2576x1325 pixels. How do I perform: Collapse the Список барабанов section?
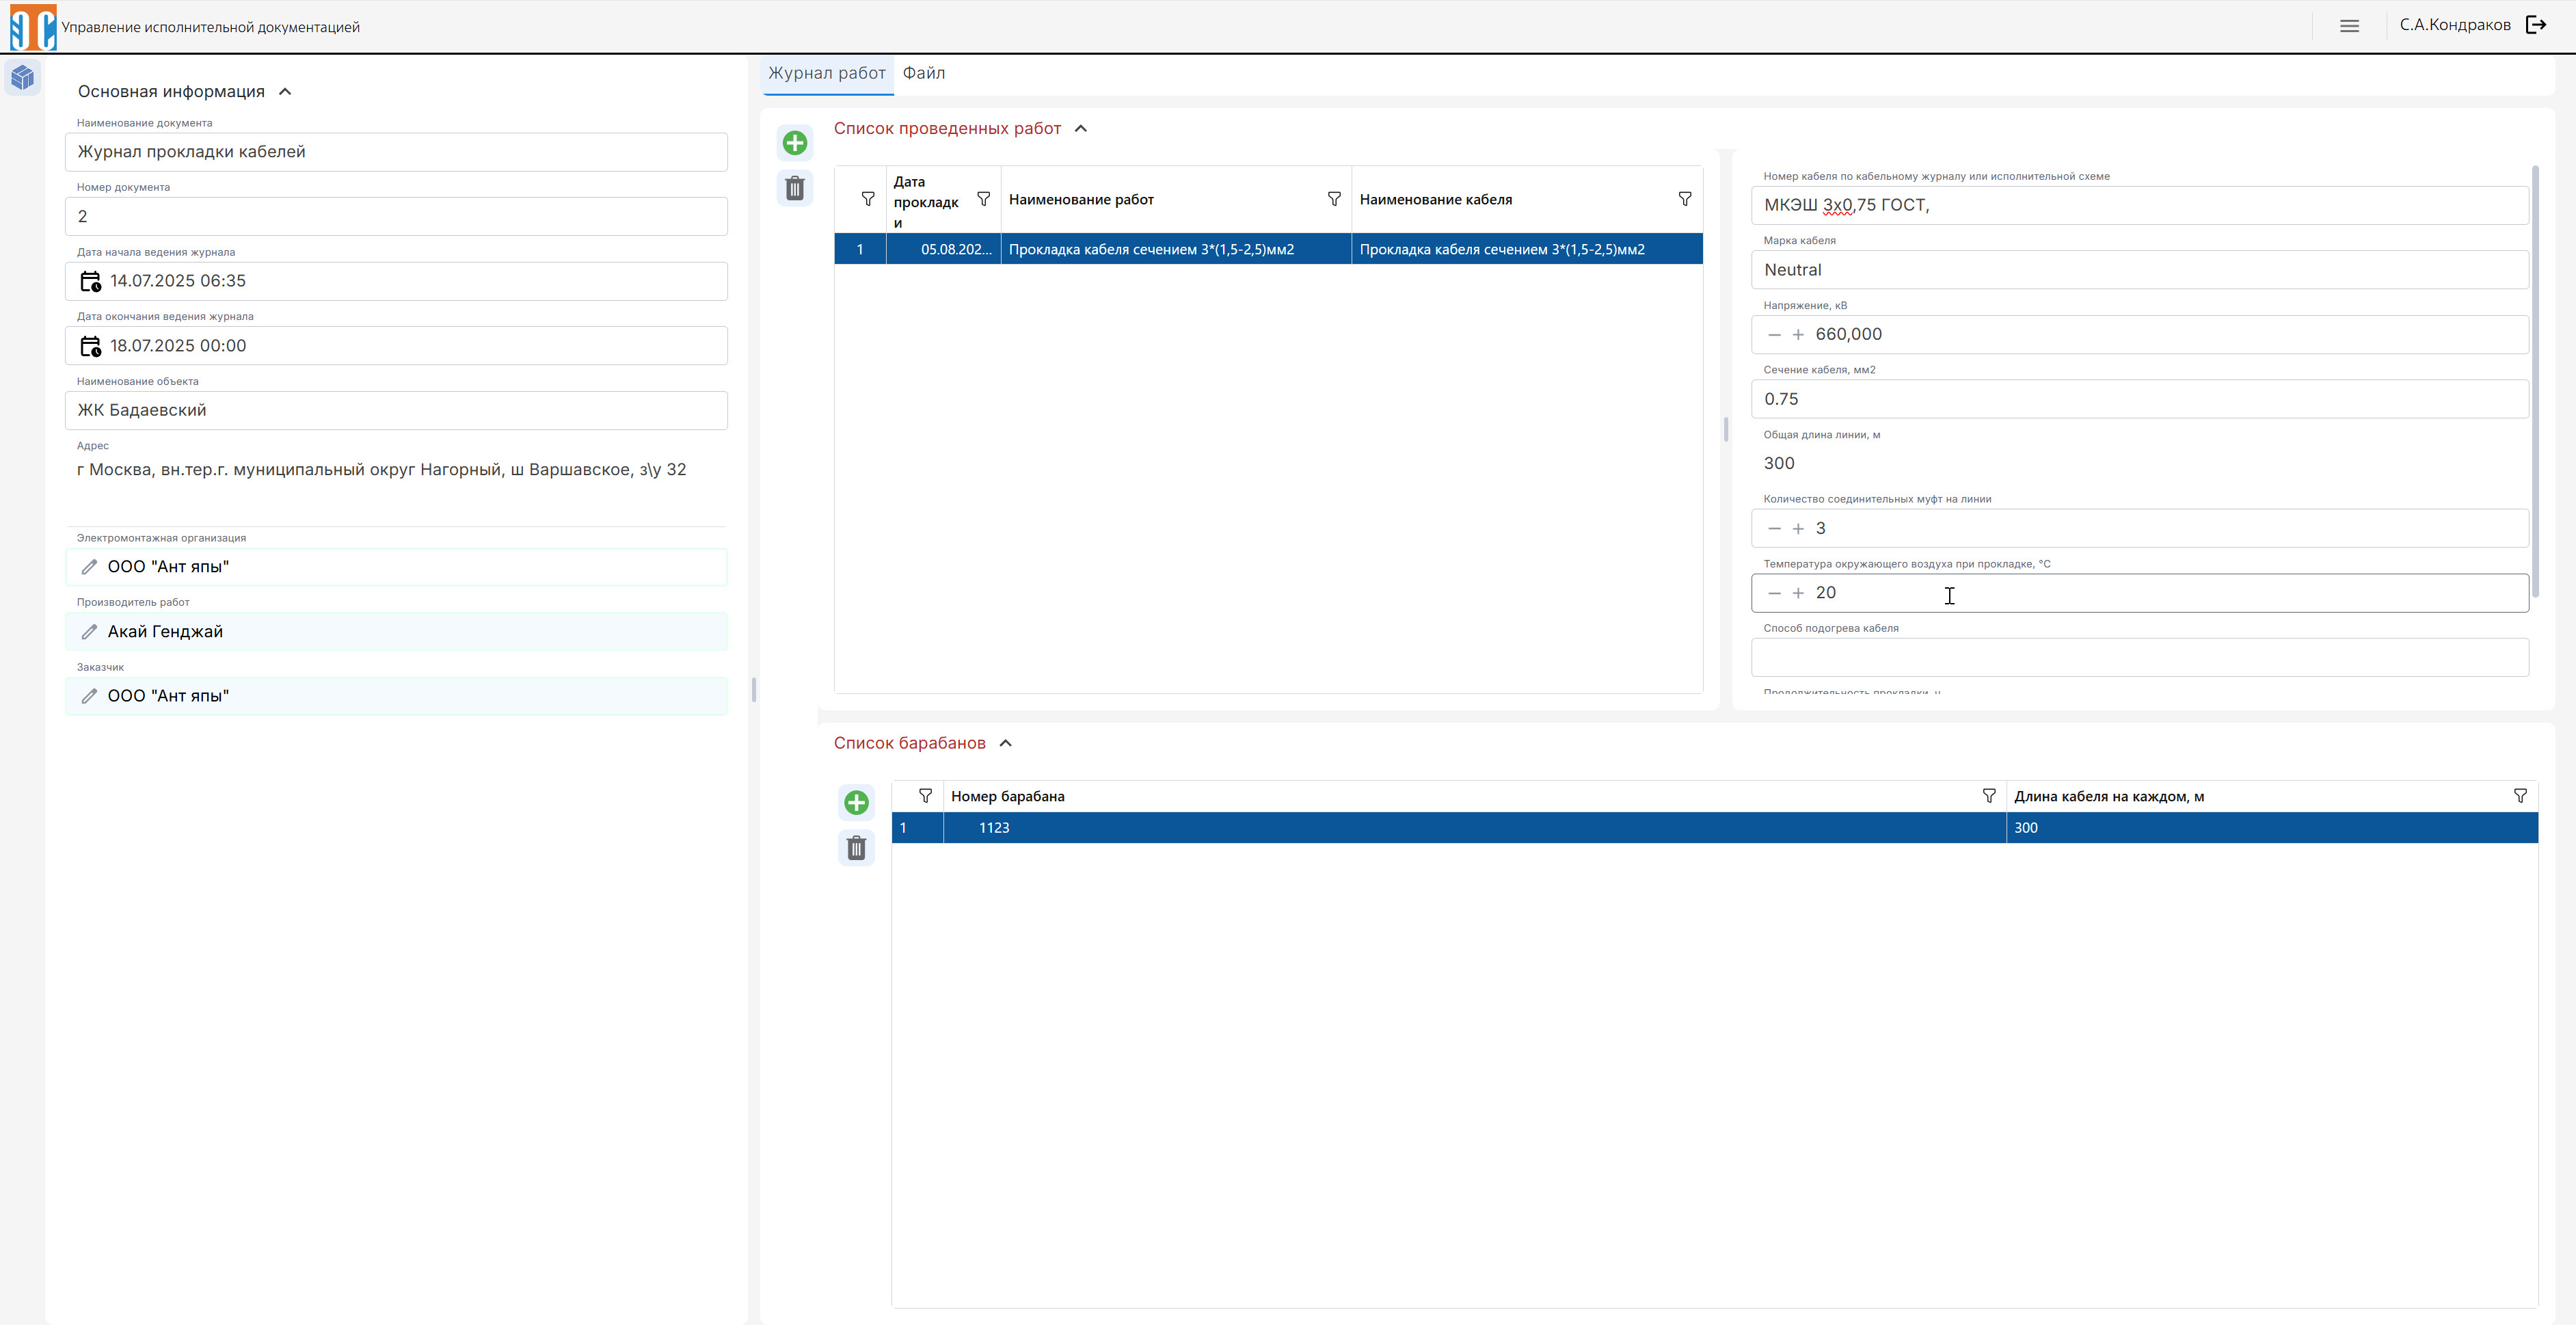click(x=1005, y=743)
